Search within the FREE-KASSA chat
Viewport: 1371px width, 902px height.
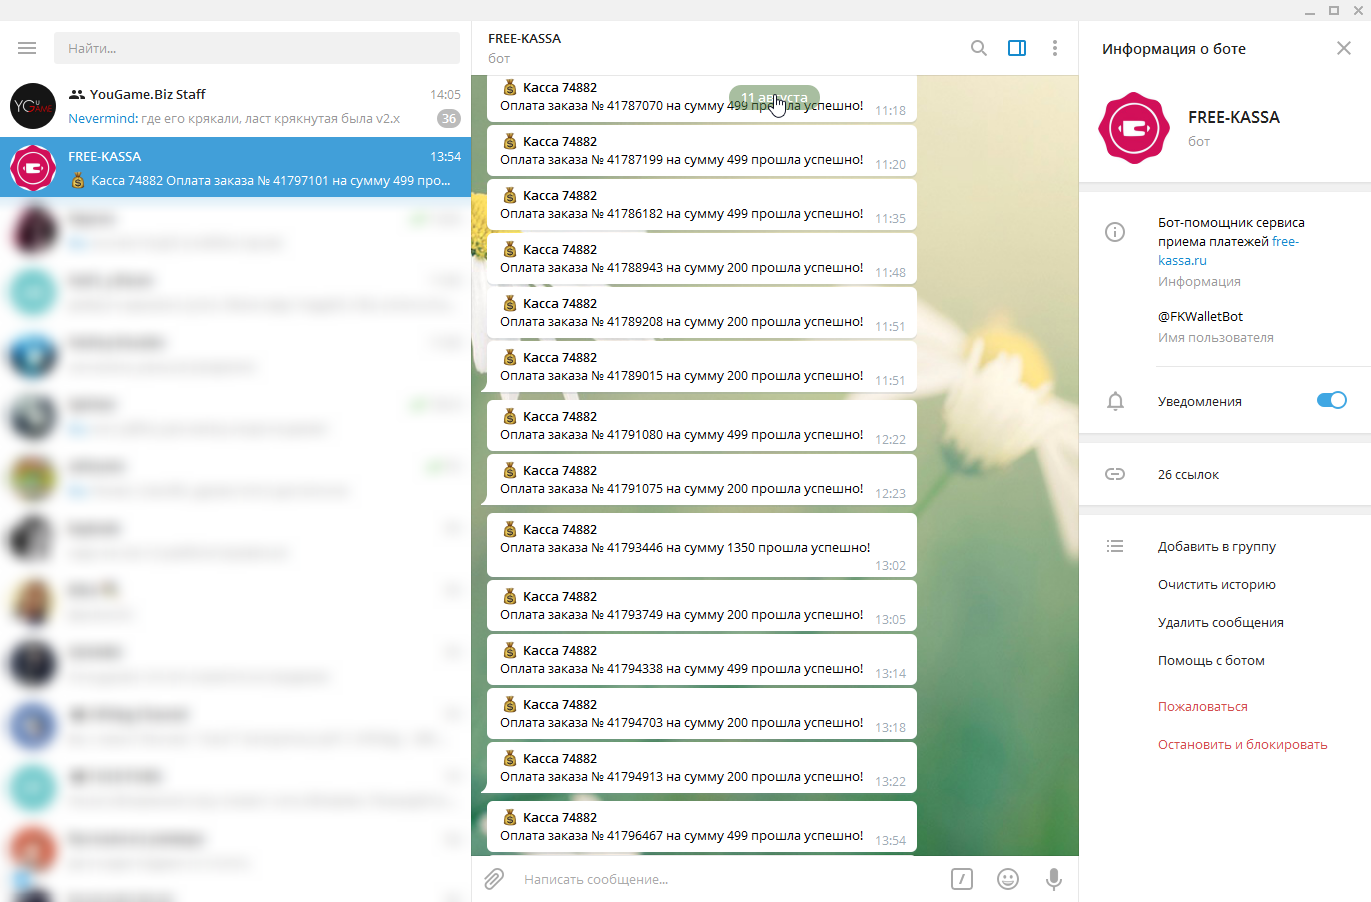pyautogui.click(x=979, y=48)
